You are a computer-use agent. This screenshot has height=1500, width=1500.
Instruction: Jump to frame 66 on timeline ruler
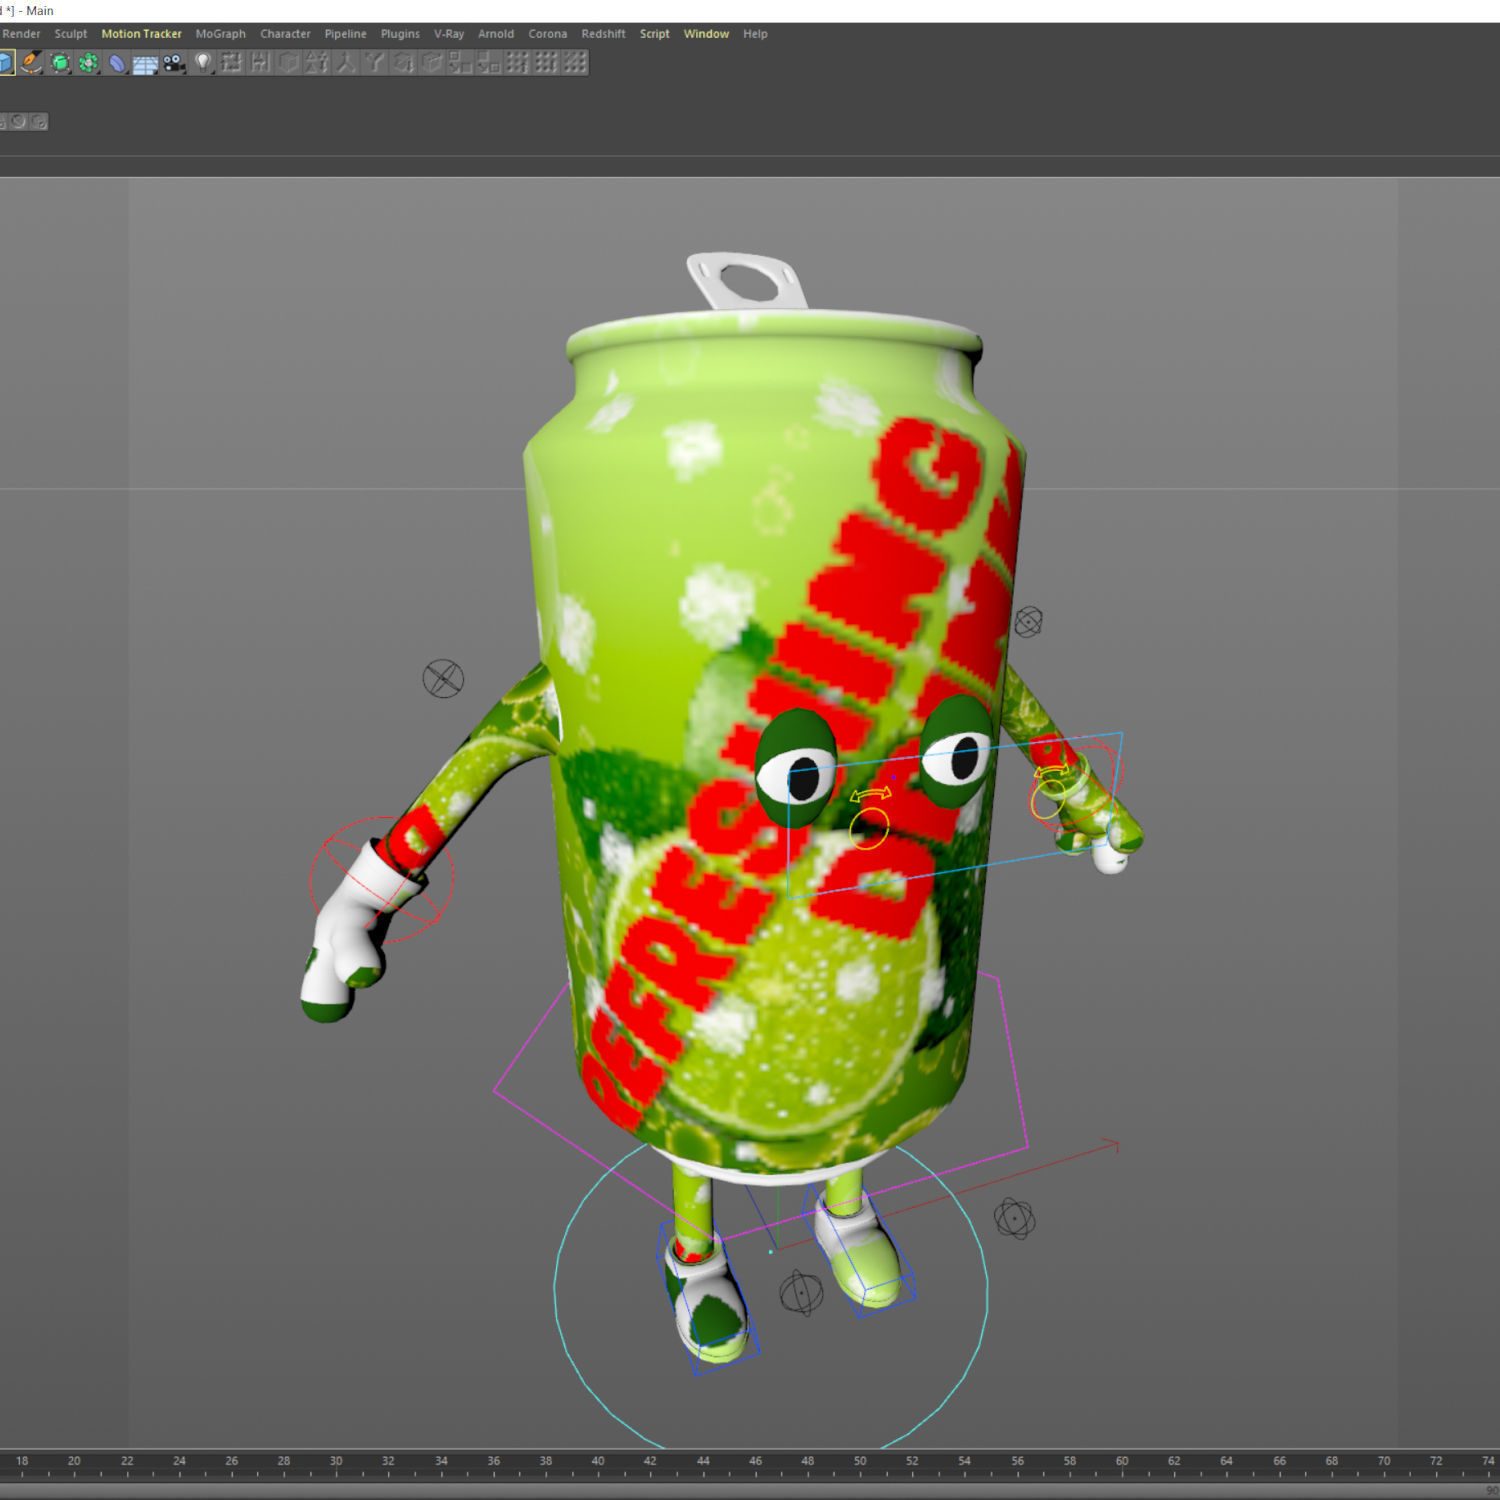tap(1279, 1462)
